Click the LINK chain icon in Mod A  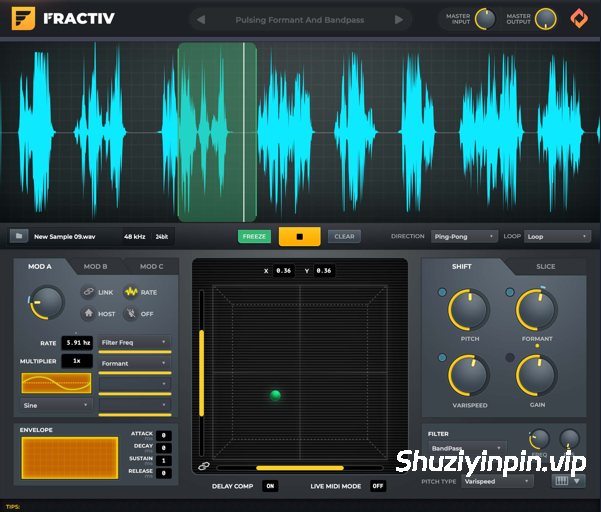[89, 292]
